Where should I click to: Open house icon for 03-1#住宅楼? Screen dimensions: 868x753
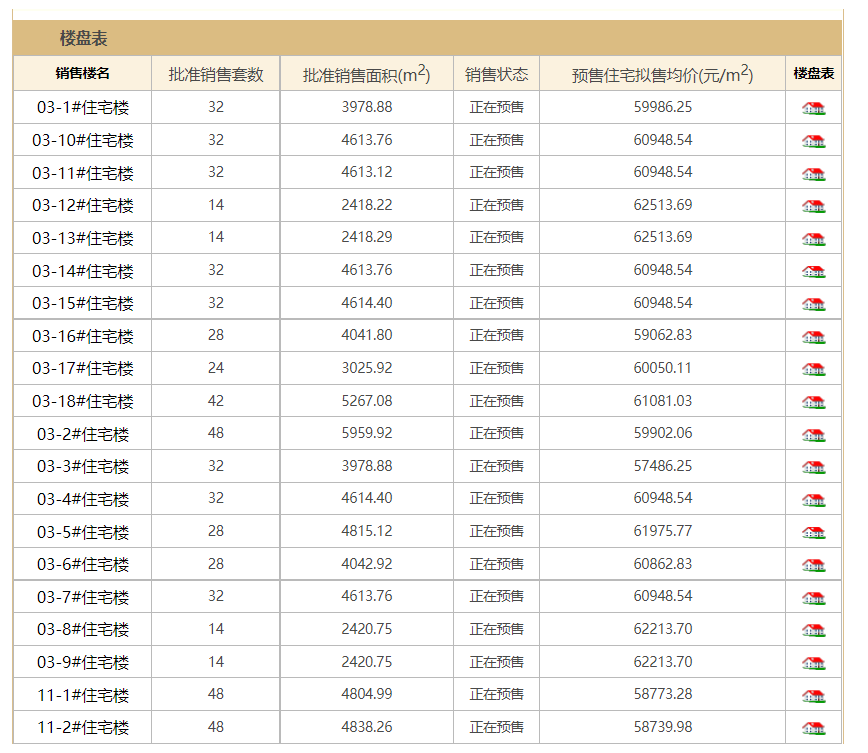click(x=813, y=109)
